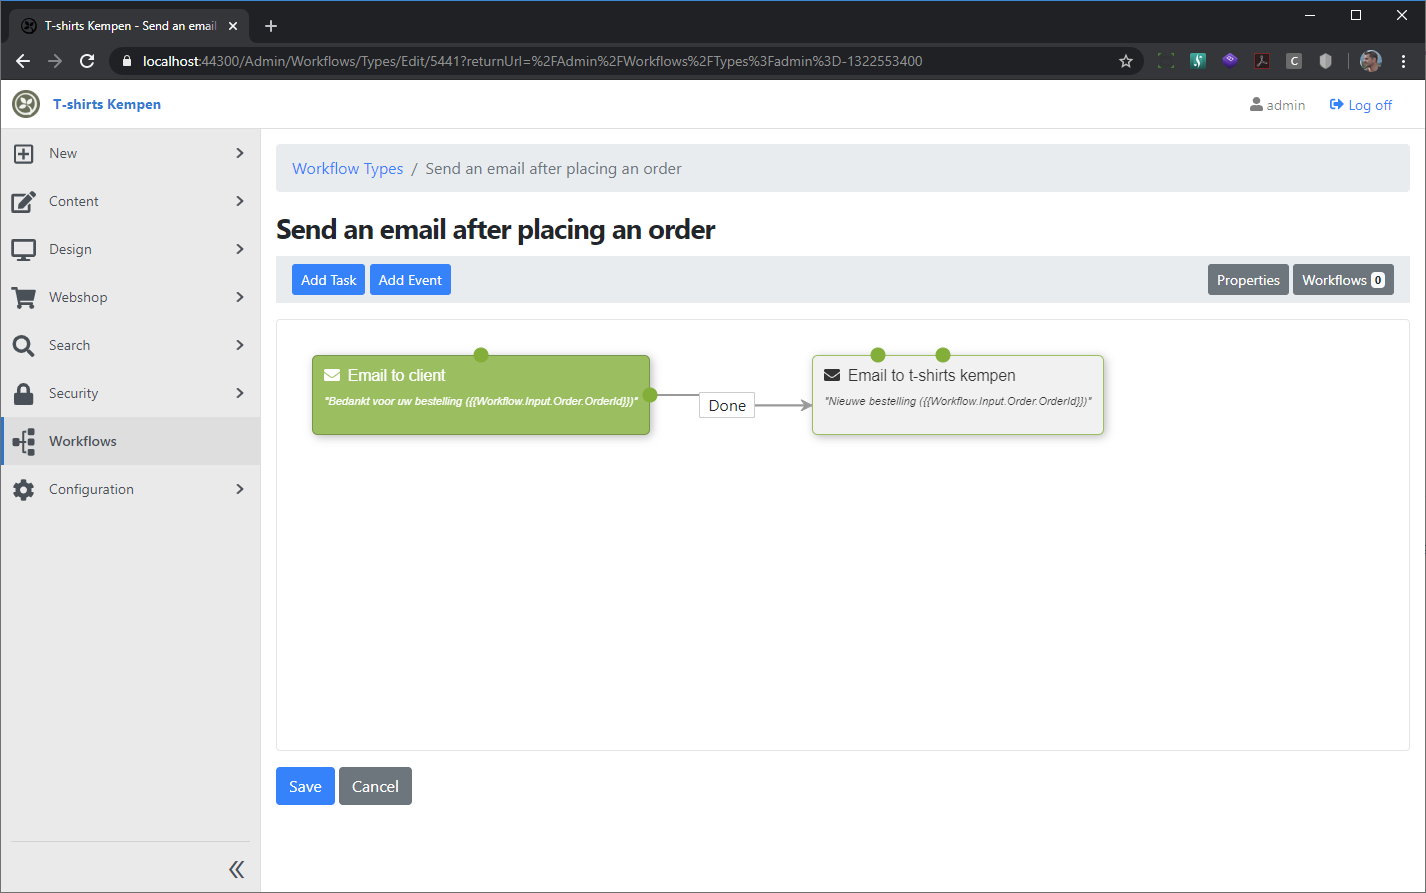
Task: Expand the Configuration menu chevron
Action: (240, 489)
